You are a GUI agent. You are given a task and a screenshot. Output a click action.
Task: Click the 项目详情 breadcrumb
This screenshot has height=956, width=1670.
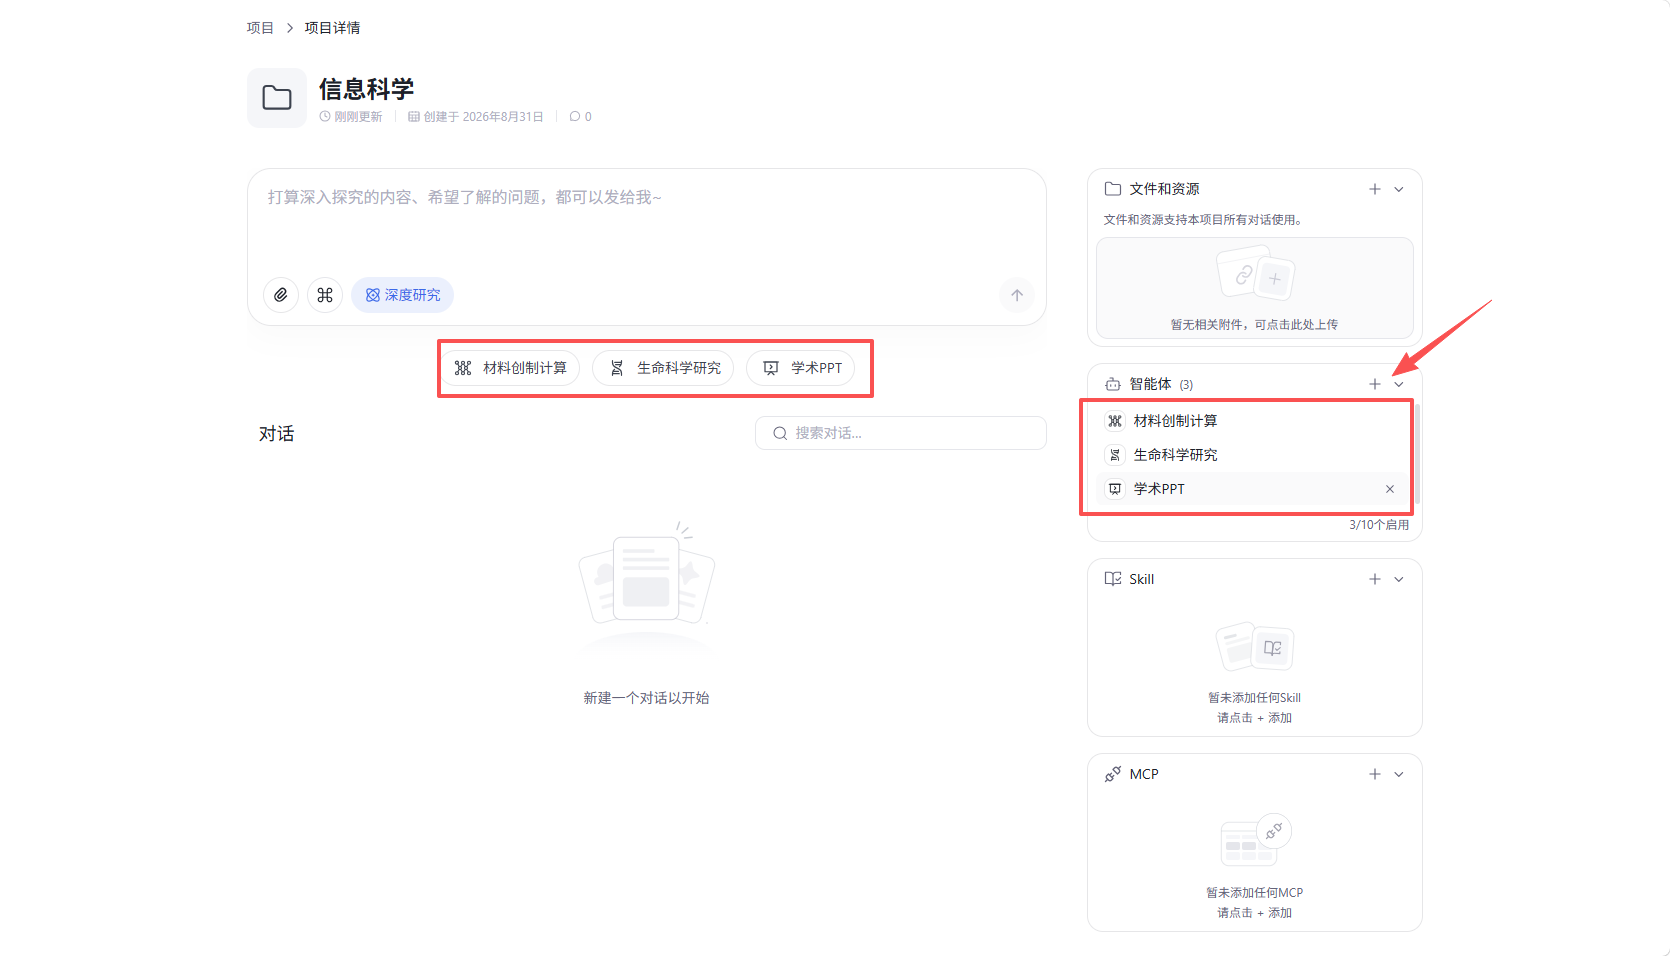click(x=333, y=28)
